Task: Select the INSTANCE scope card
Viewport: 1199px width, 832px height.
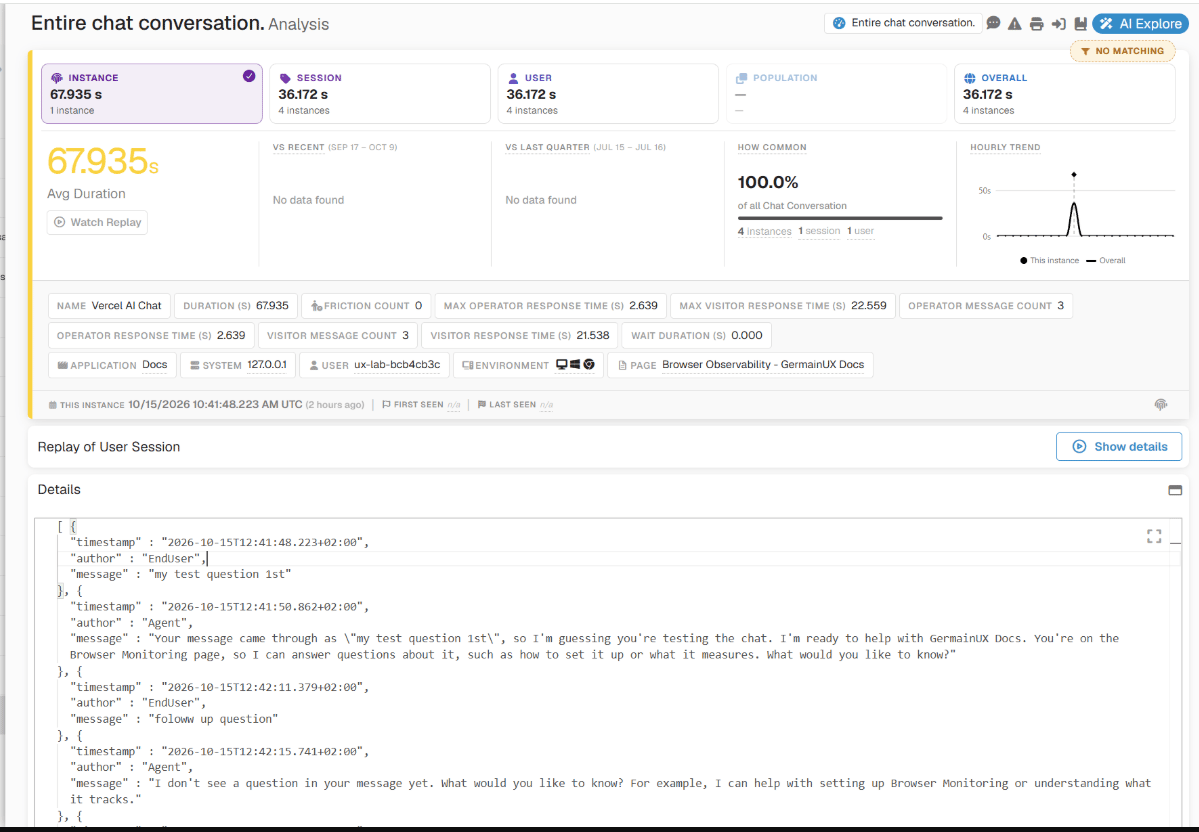Action: coord(151,93)
